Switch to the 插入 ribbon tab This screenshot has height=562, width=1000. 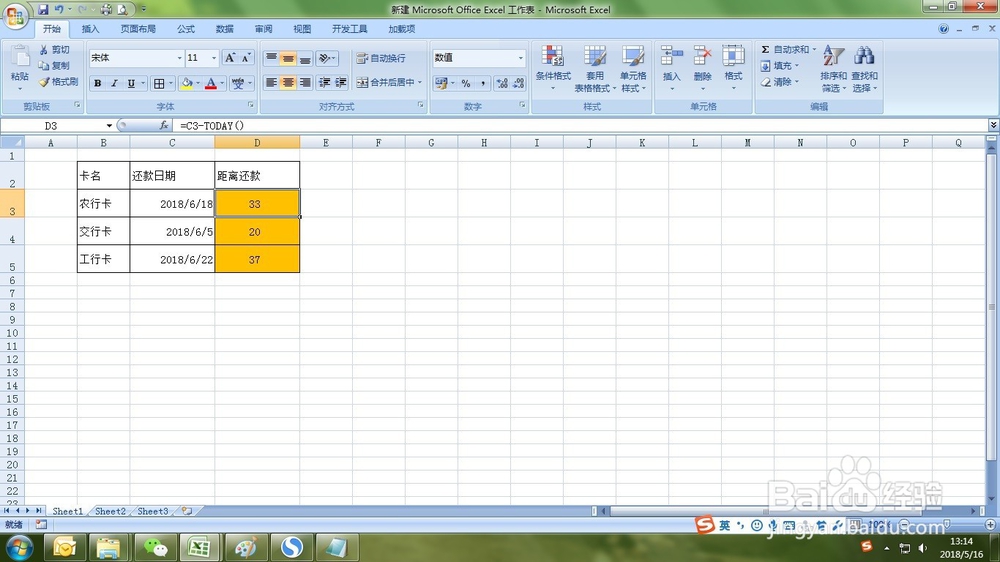click(91, 29)
